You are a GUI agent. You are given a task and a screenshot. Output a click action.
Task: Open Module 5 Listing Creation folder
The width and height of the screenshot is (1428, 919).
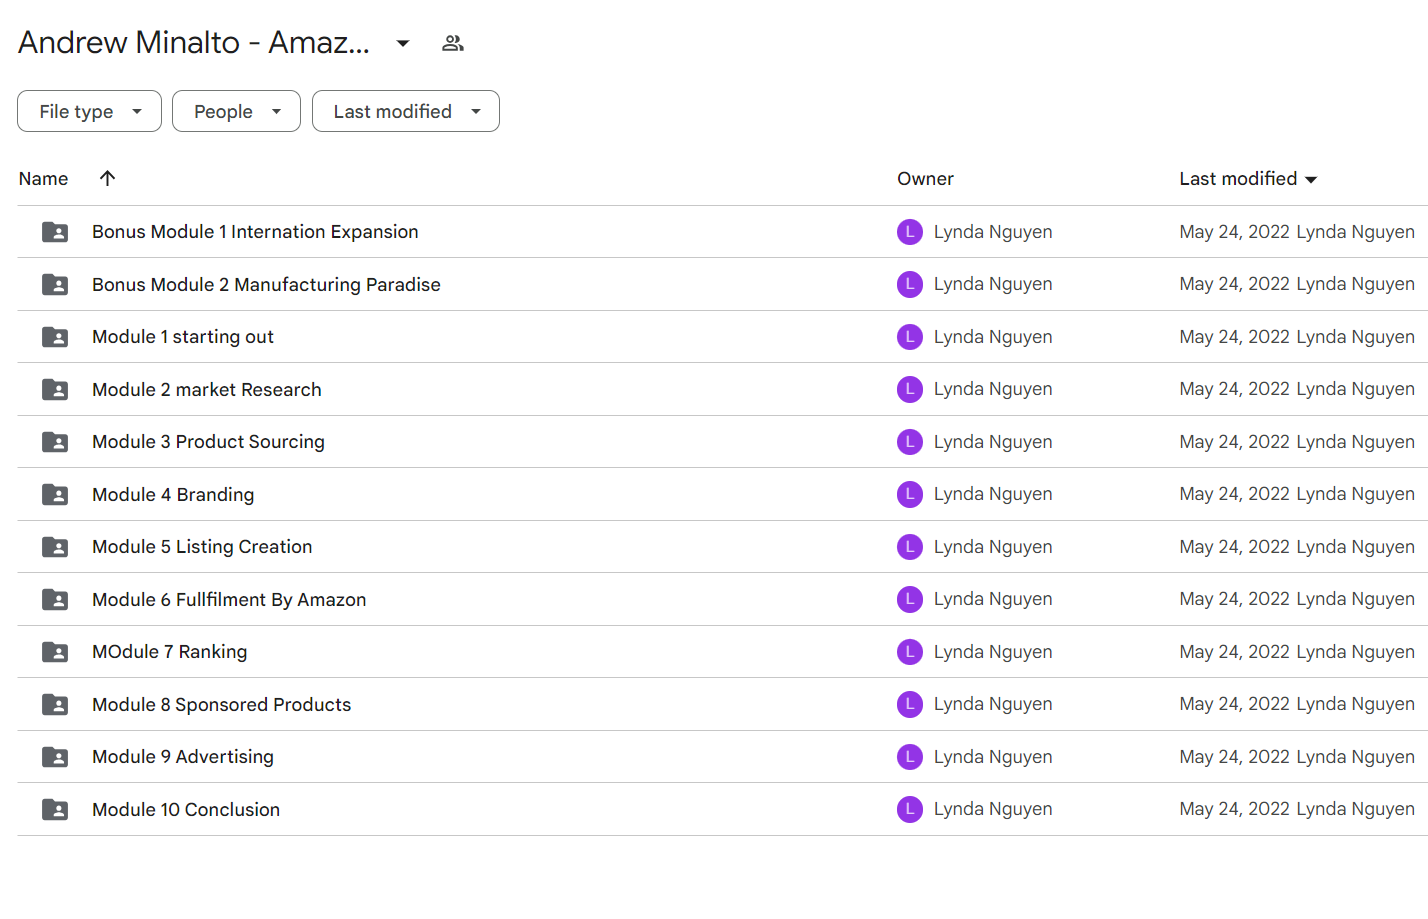(202, 547)
